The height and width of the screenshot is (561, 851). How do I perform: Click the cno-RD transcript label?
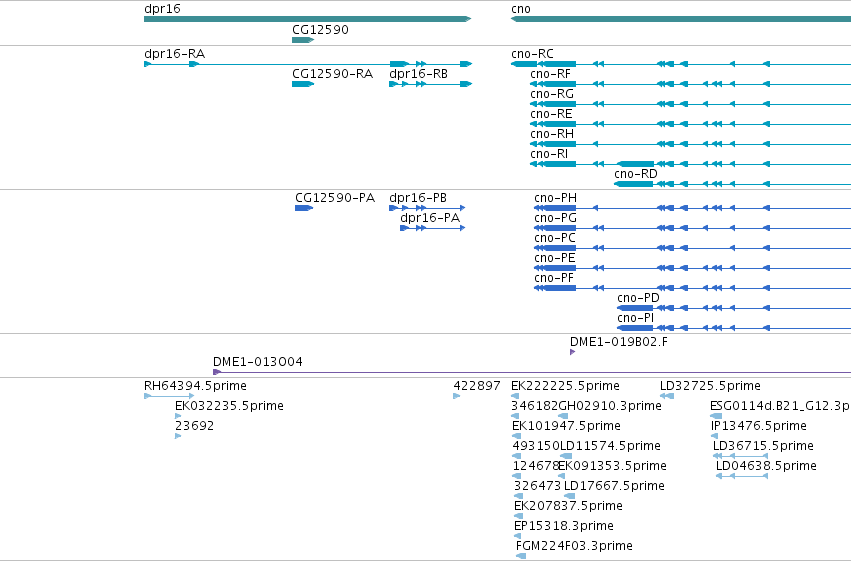[x=636, y=174]
